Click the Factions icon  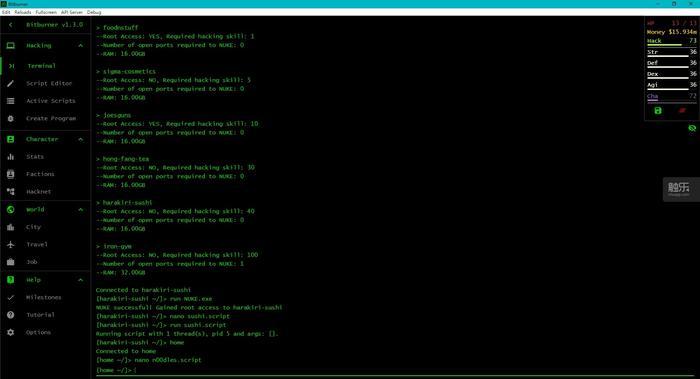[x=11, y=174]
